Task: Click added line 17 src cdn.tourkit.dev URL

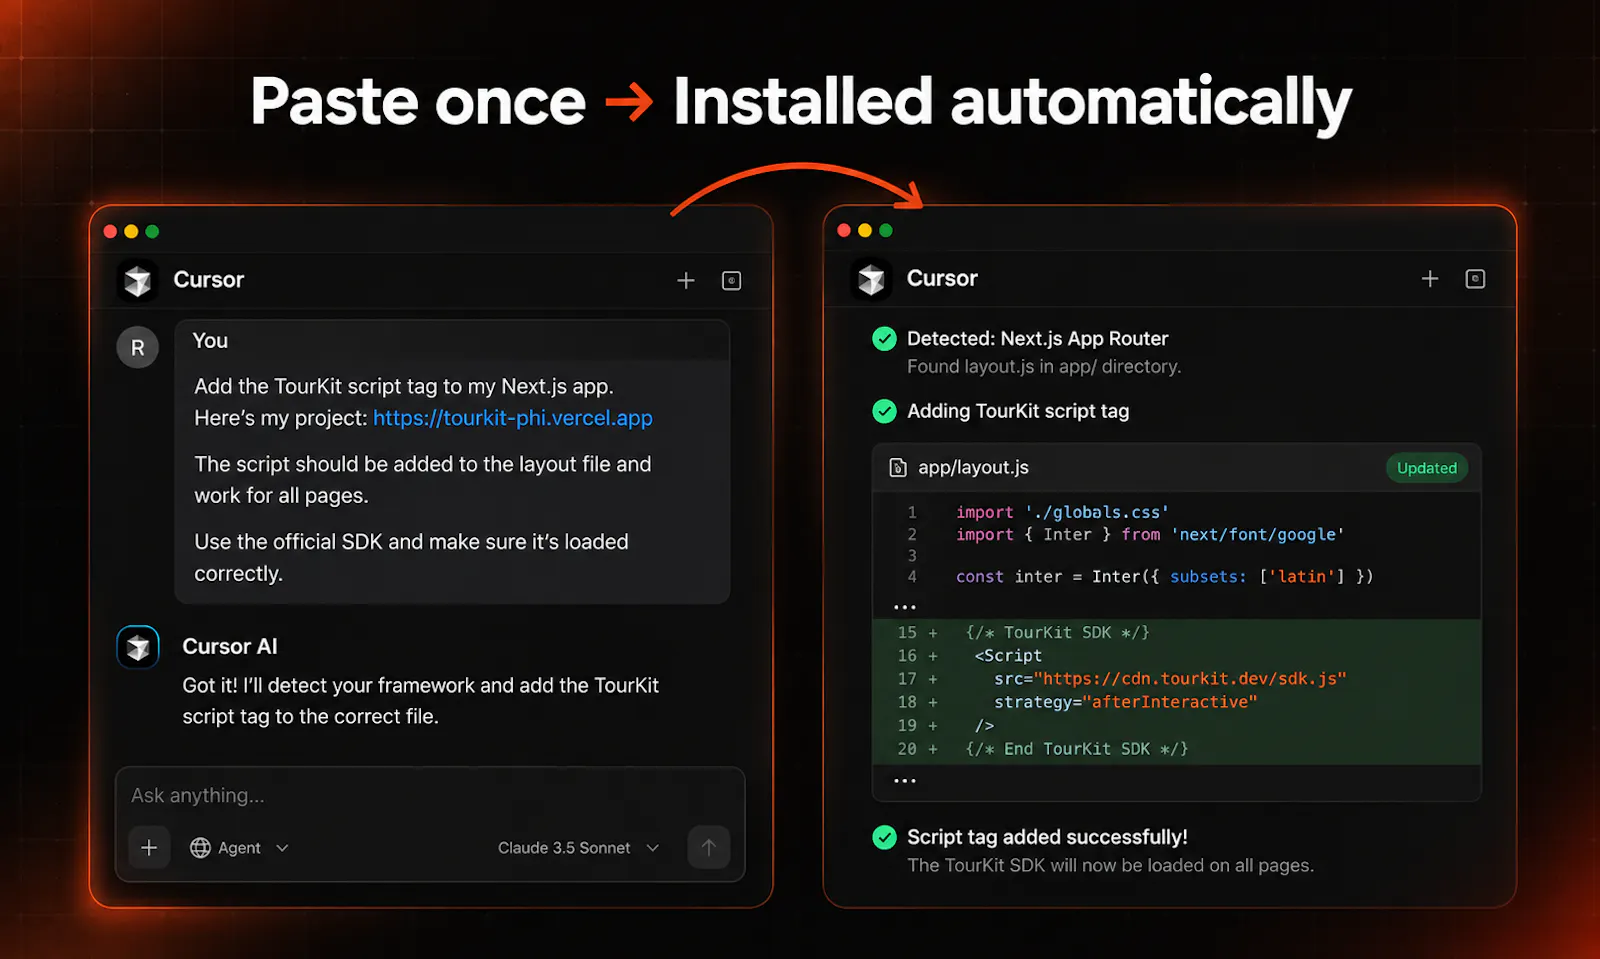Action: (1170, 679)
